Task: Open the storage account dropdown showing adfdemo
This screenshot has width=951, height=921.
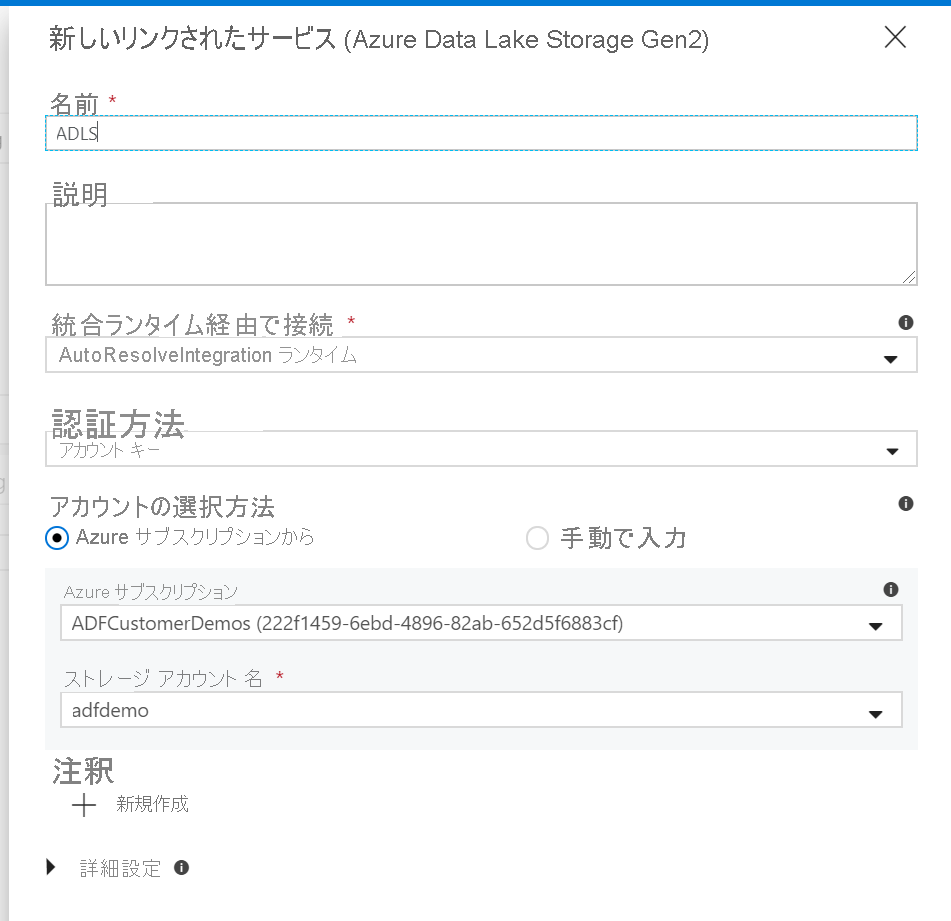Action: pyautogui.click(x=480, y=710)
